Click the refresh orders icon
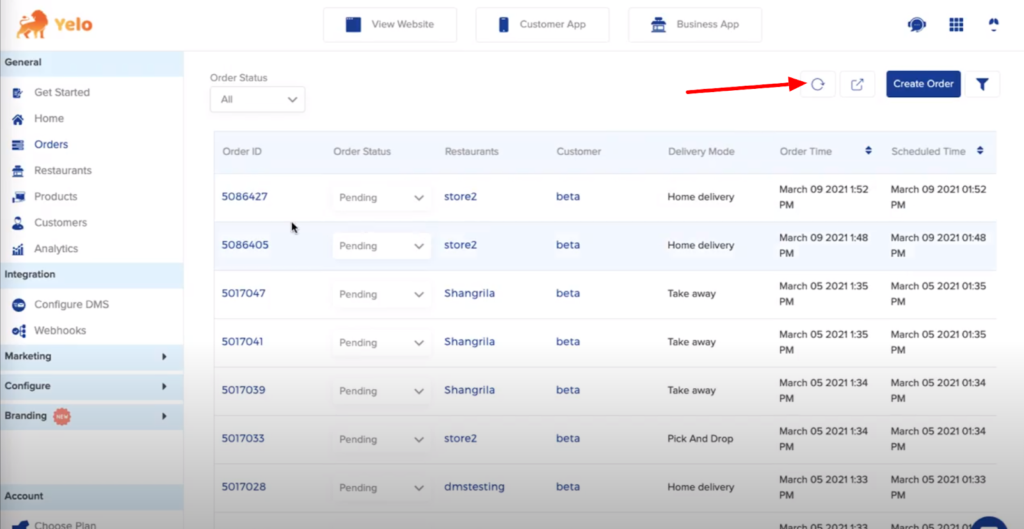 coord(818,84)
